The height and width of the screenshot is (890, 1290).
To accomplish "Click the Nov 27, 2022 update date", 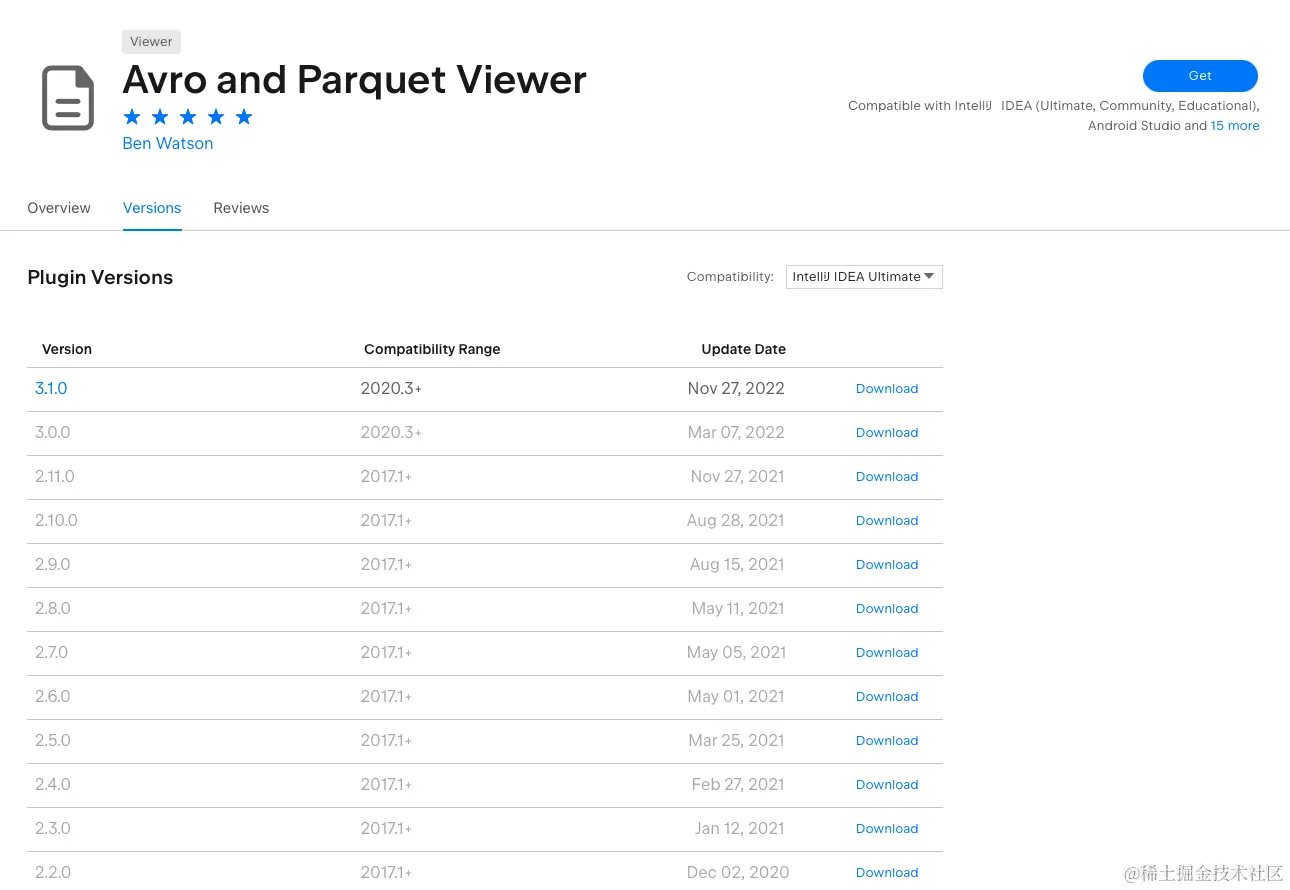I will pos(736,389).
